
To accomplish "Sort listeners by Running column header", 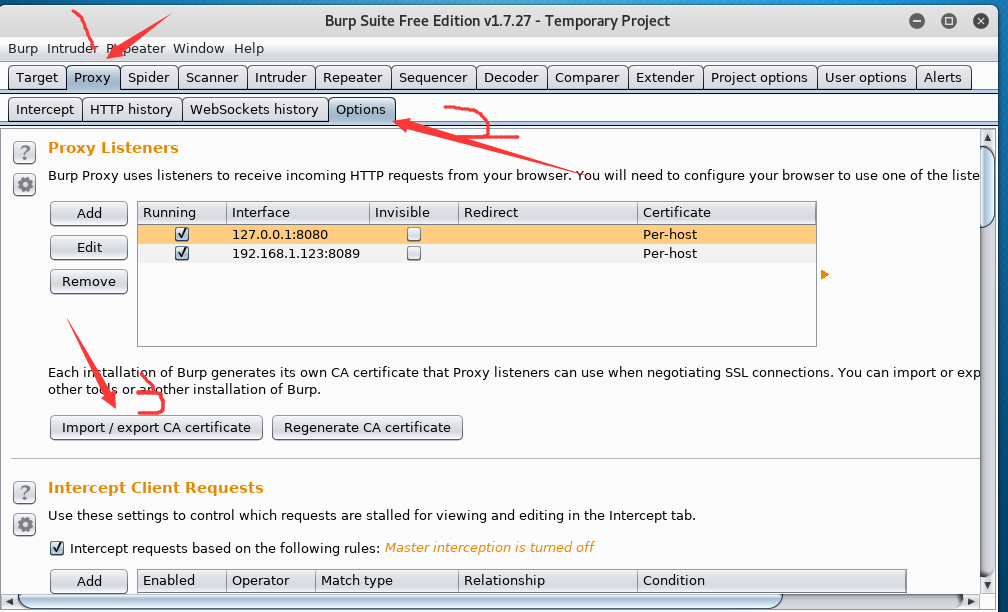I will coord(182,213).
